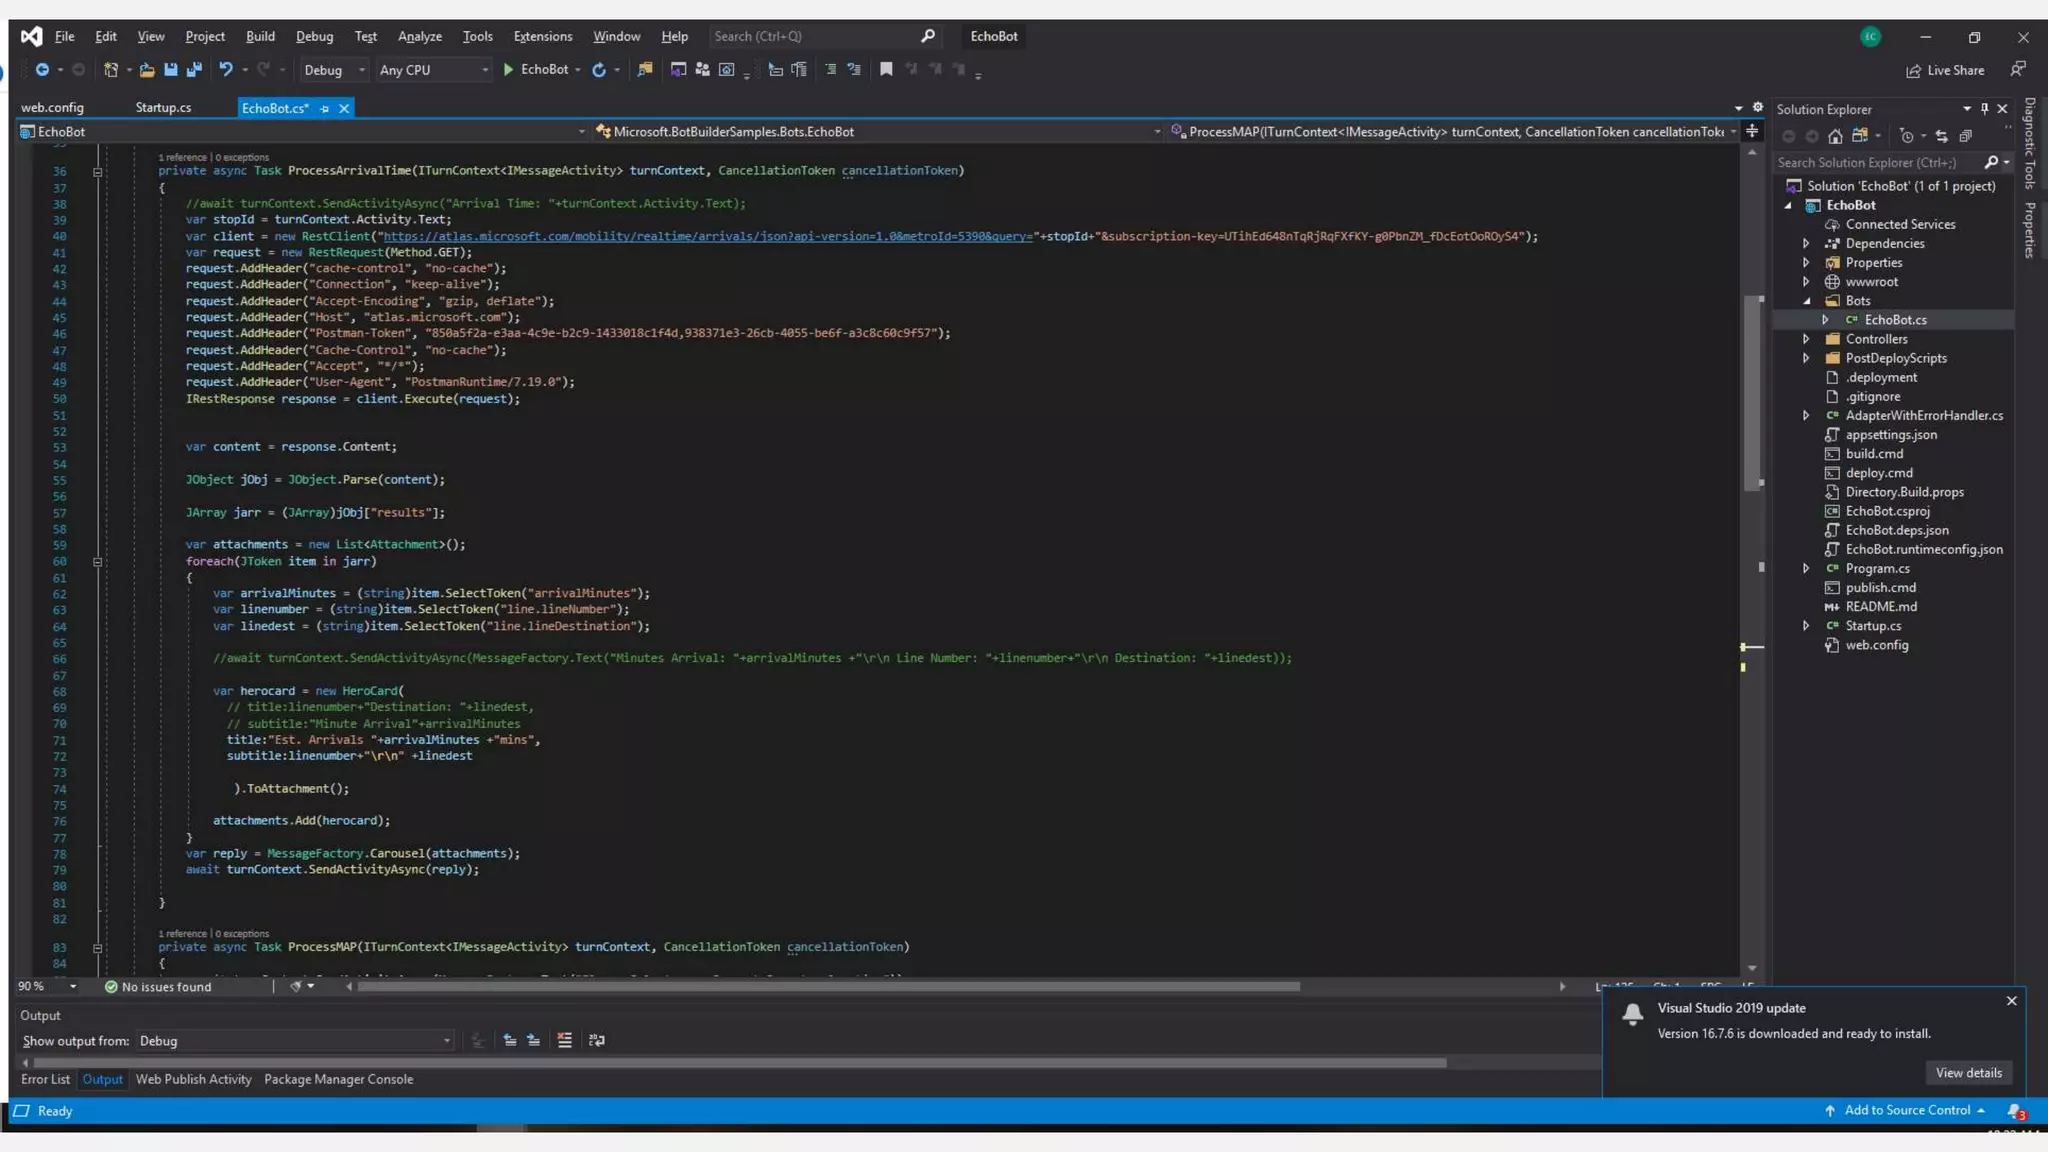
Task: Click Add to Source Control
Action: coord(1906,1110)
